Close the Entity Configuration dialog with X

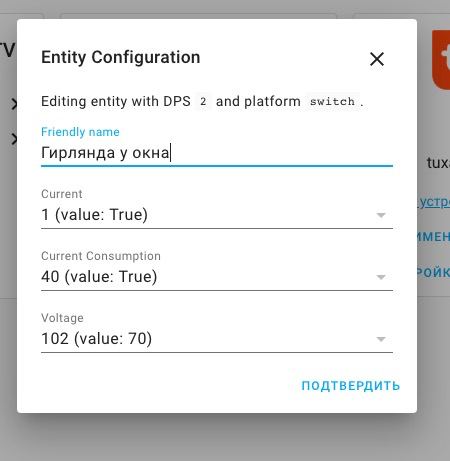click(377, 59)
